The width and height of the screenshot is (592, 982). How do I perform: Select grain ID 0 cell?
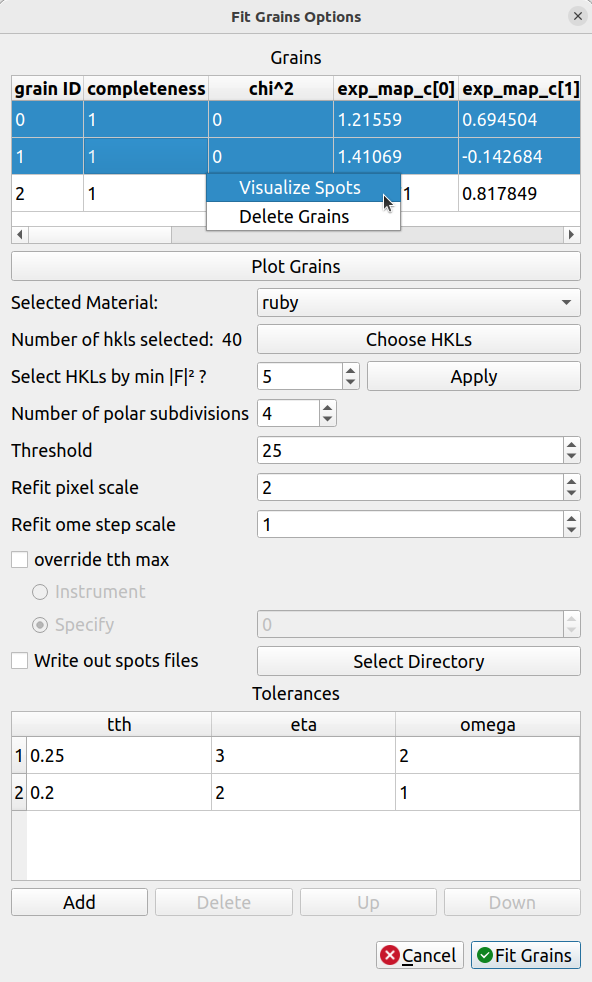click(x=48, y=120)
